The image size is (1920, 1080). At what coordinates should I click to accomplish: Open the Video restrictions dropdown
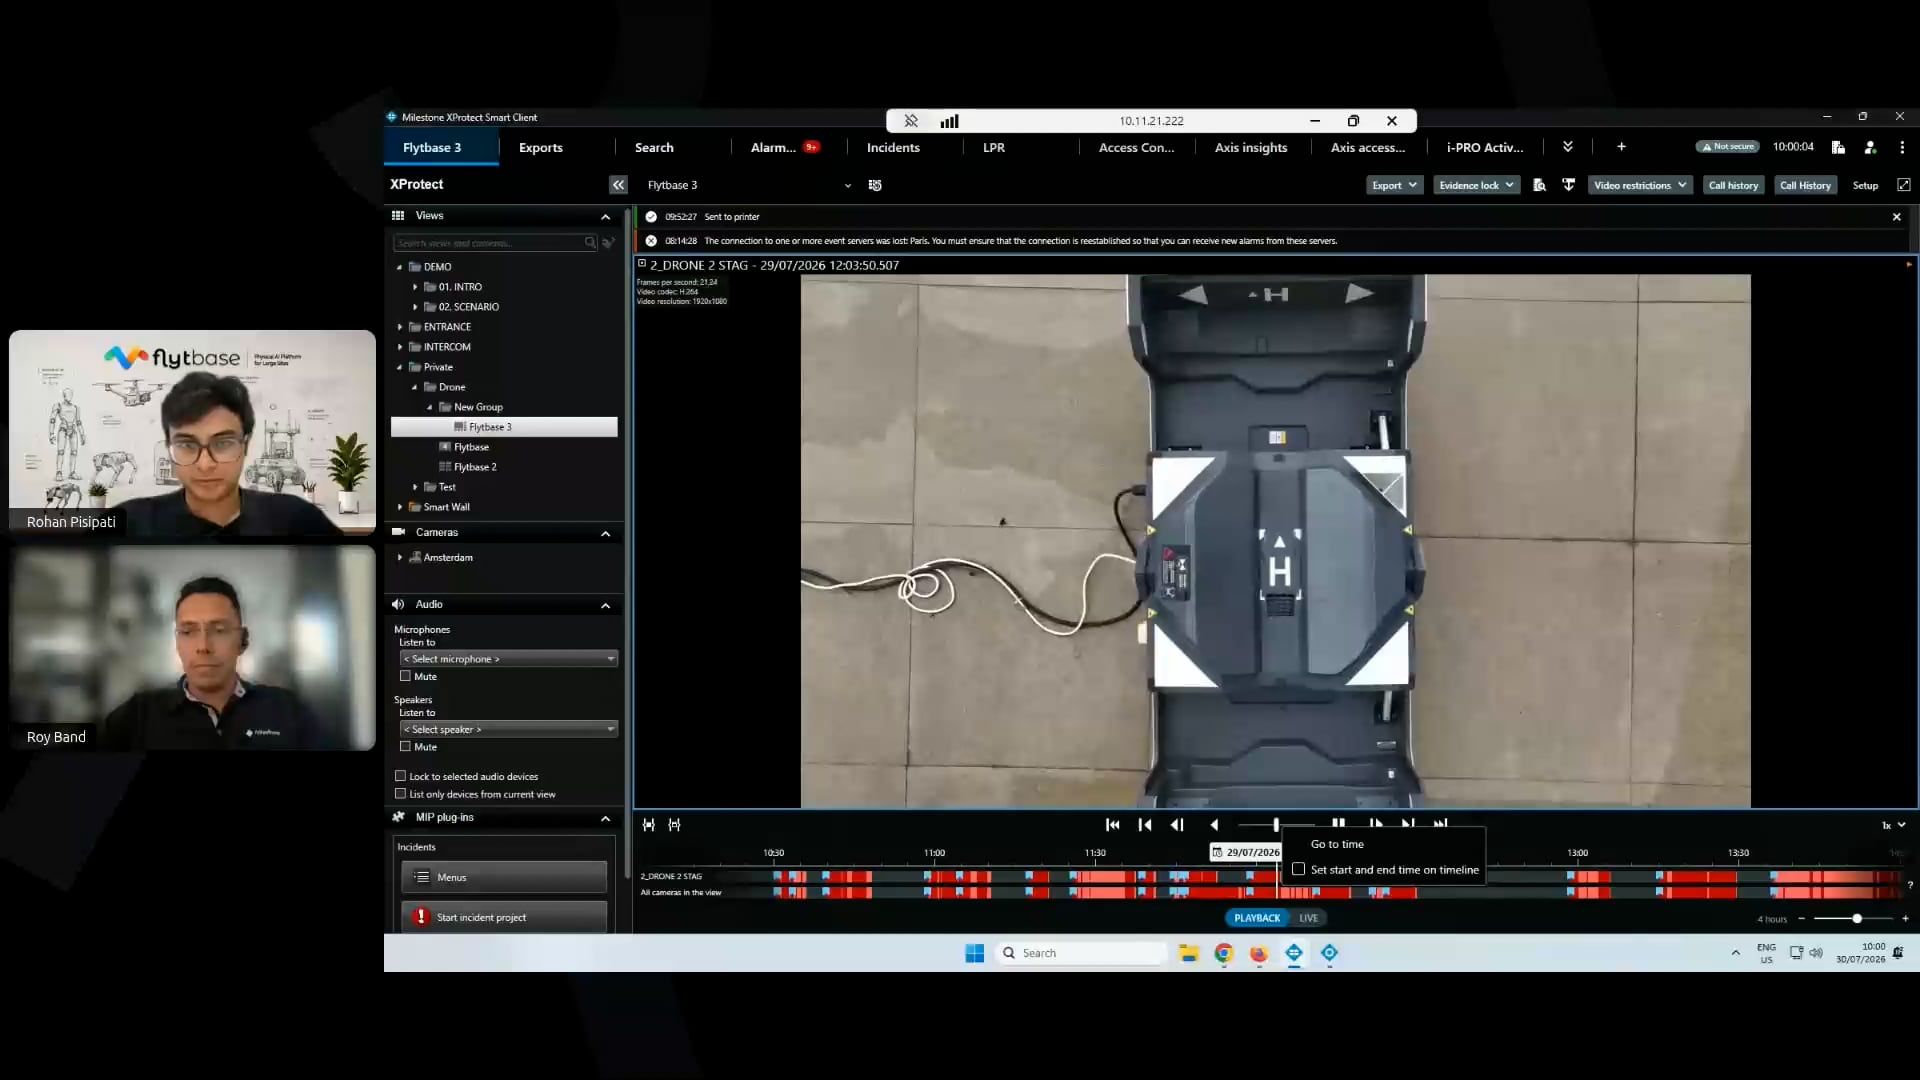point(1640,185)
